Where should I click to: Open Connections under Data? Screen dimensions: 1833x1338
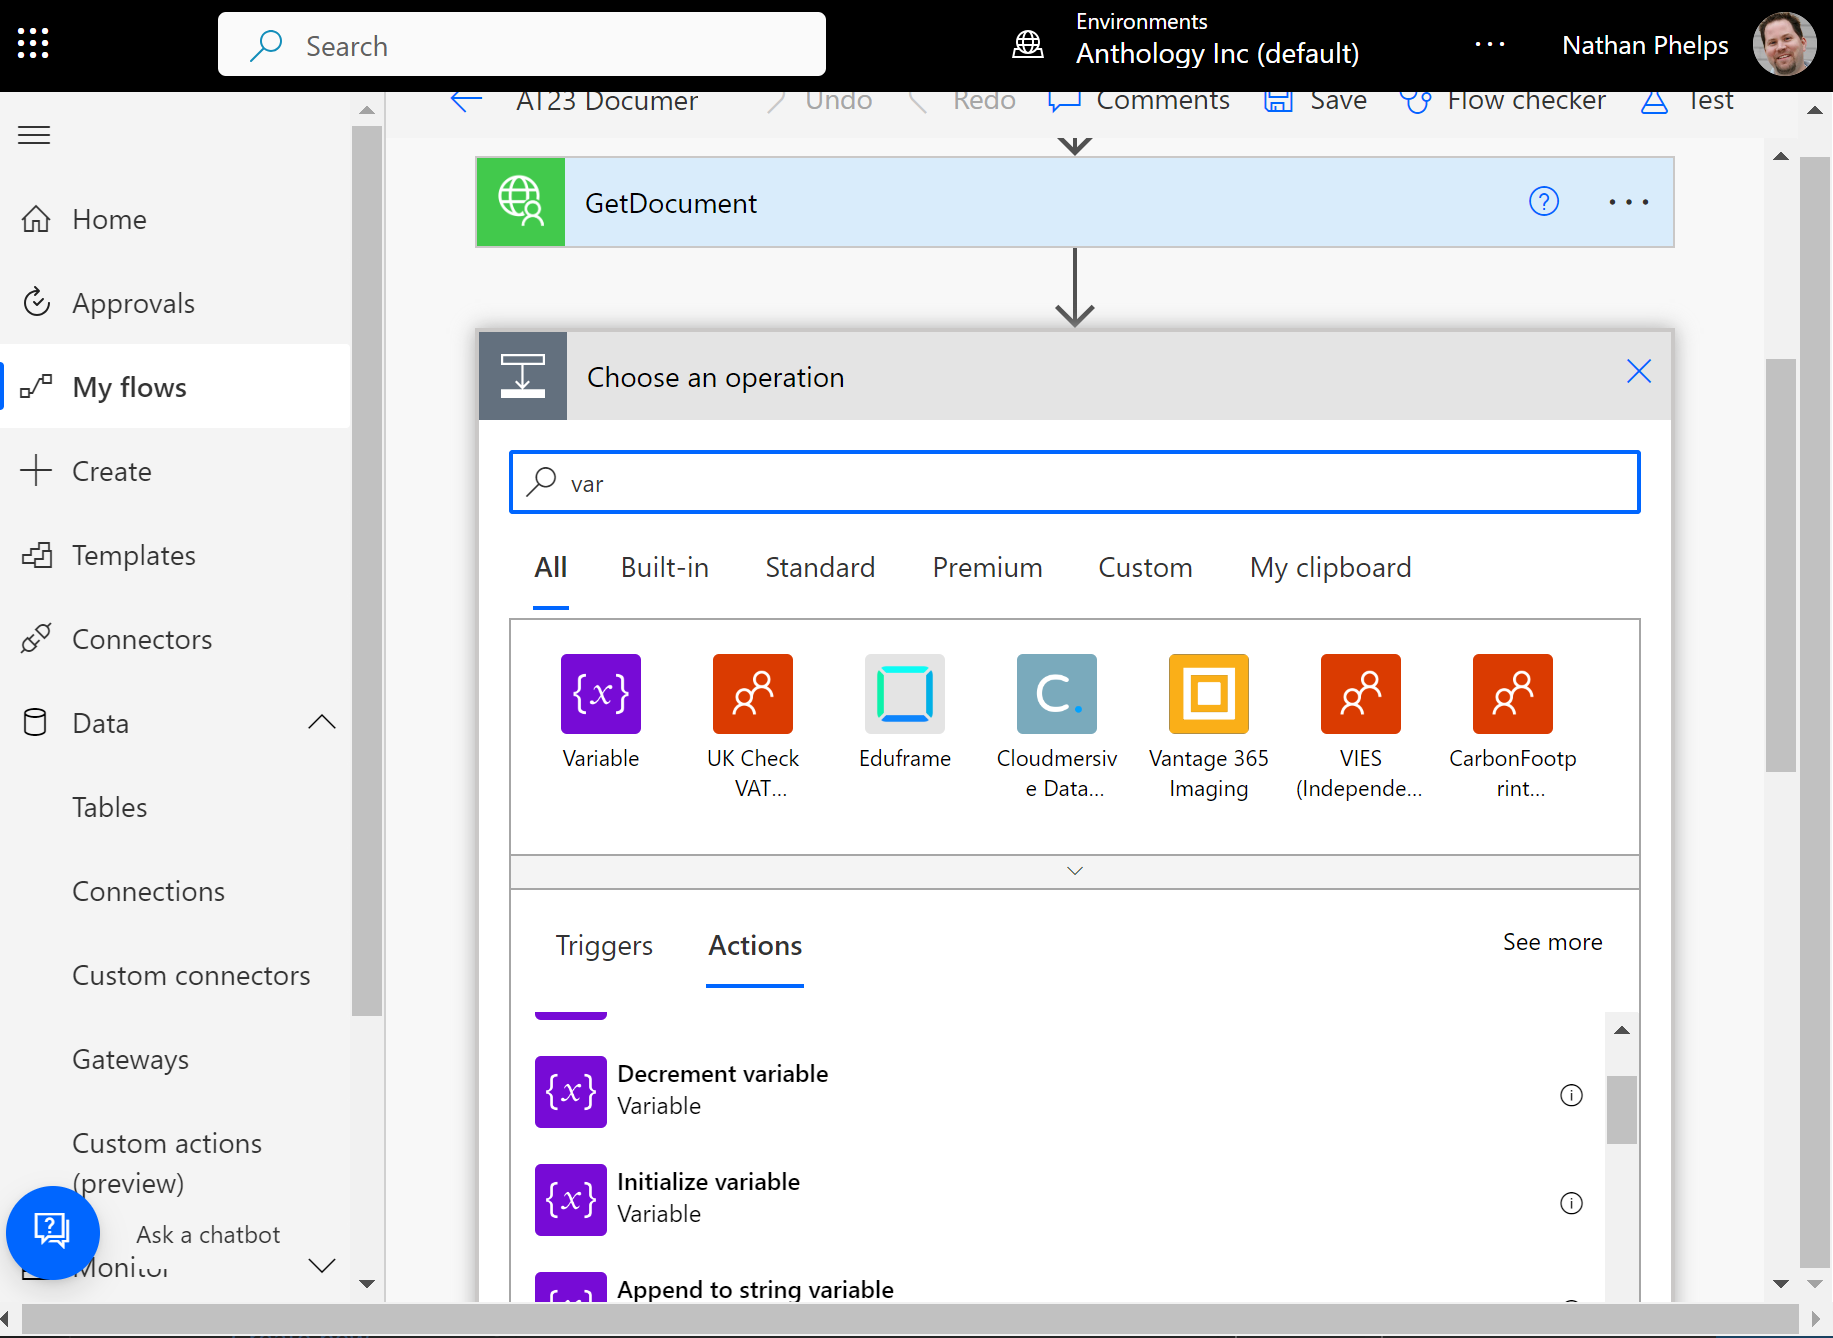click(x=148, y=891)
